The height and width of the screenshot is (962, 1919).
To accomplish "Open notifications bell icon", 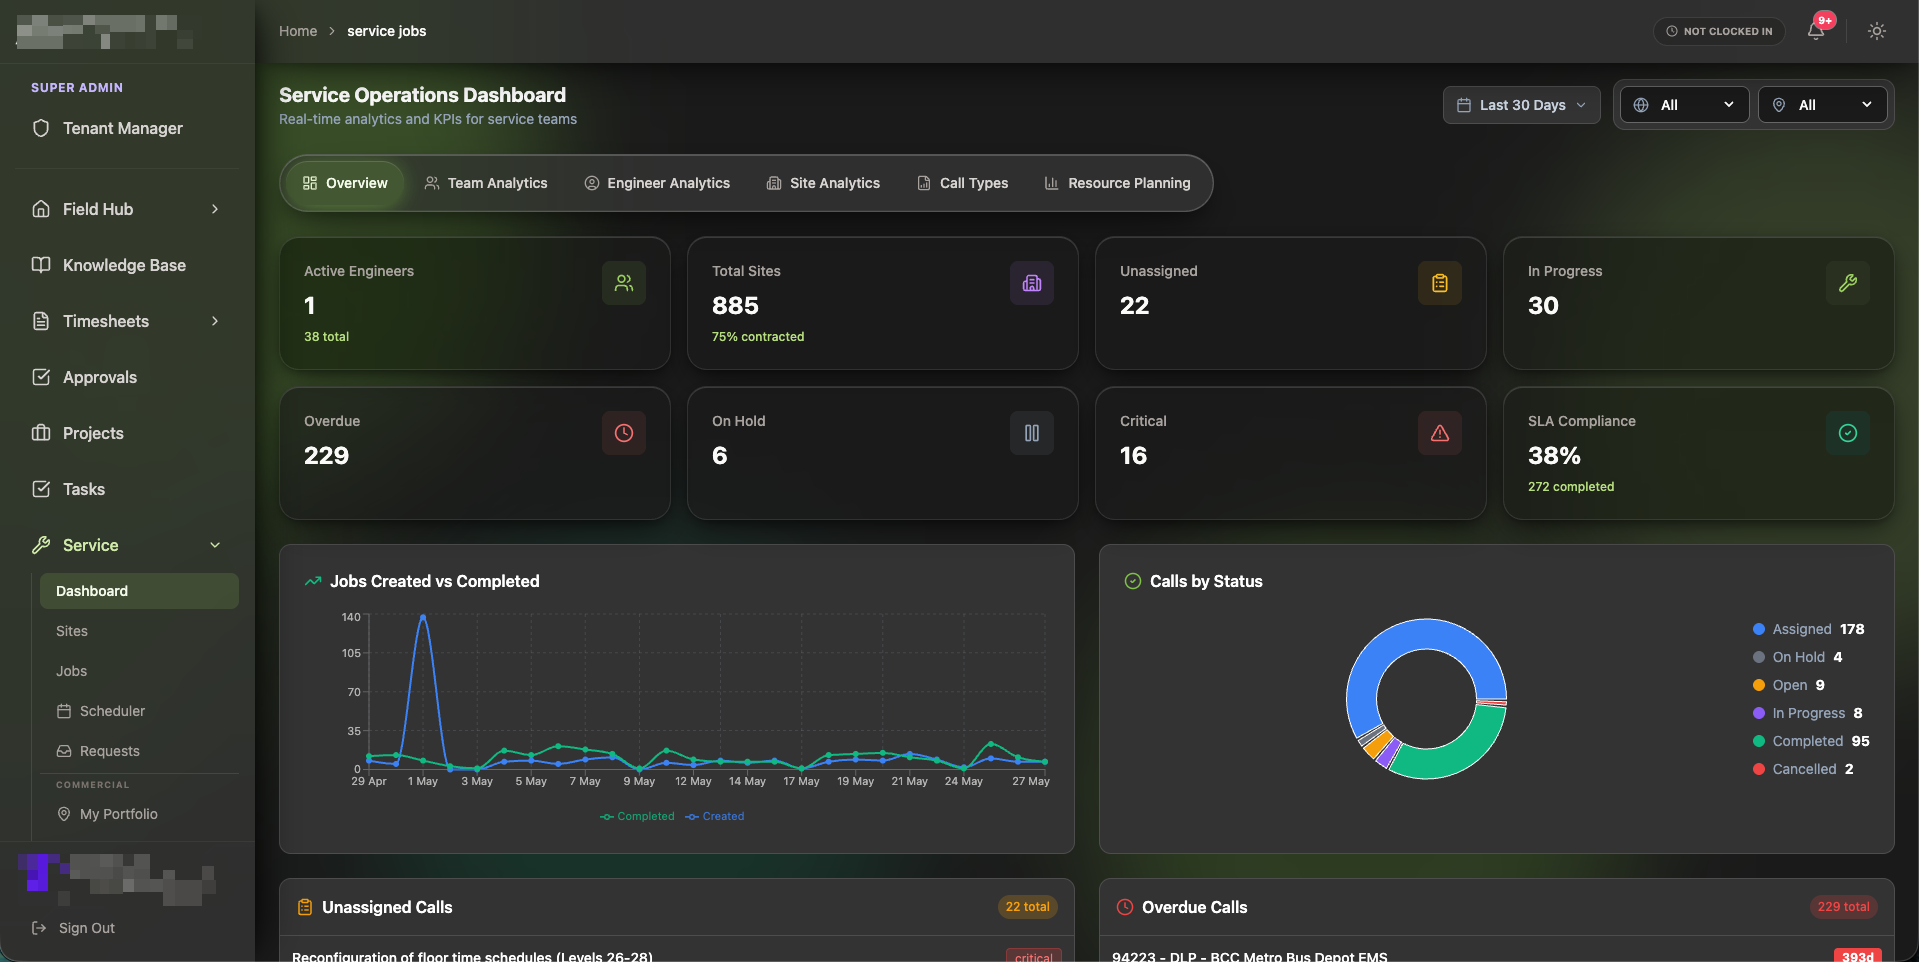I will tap(1816, 31).
